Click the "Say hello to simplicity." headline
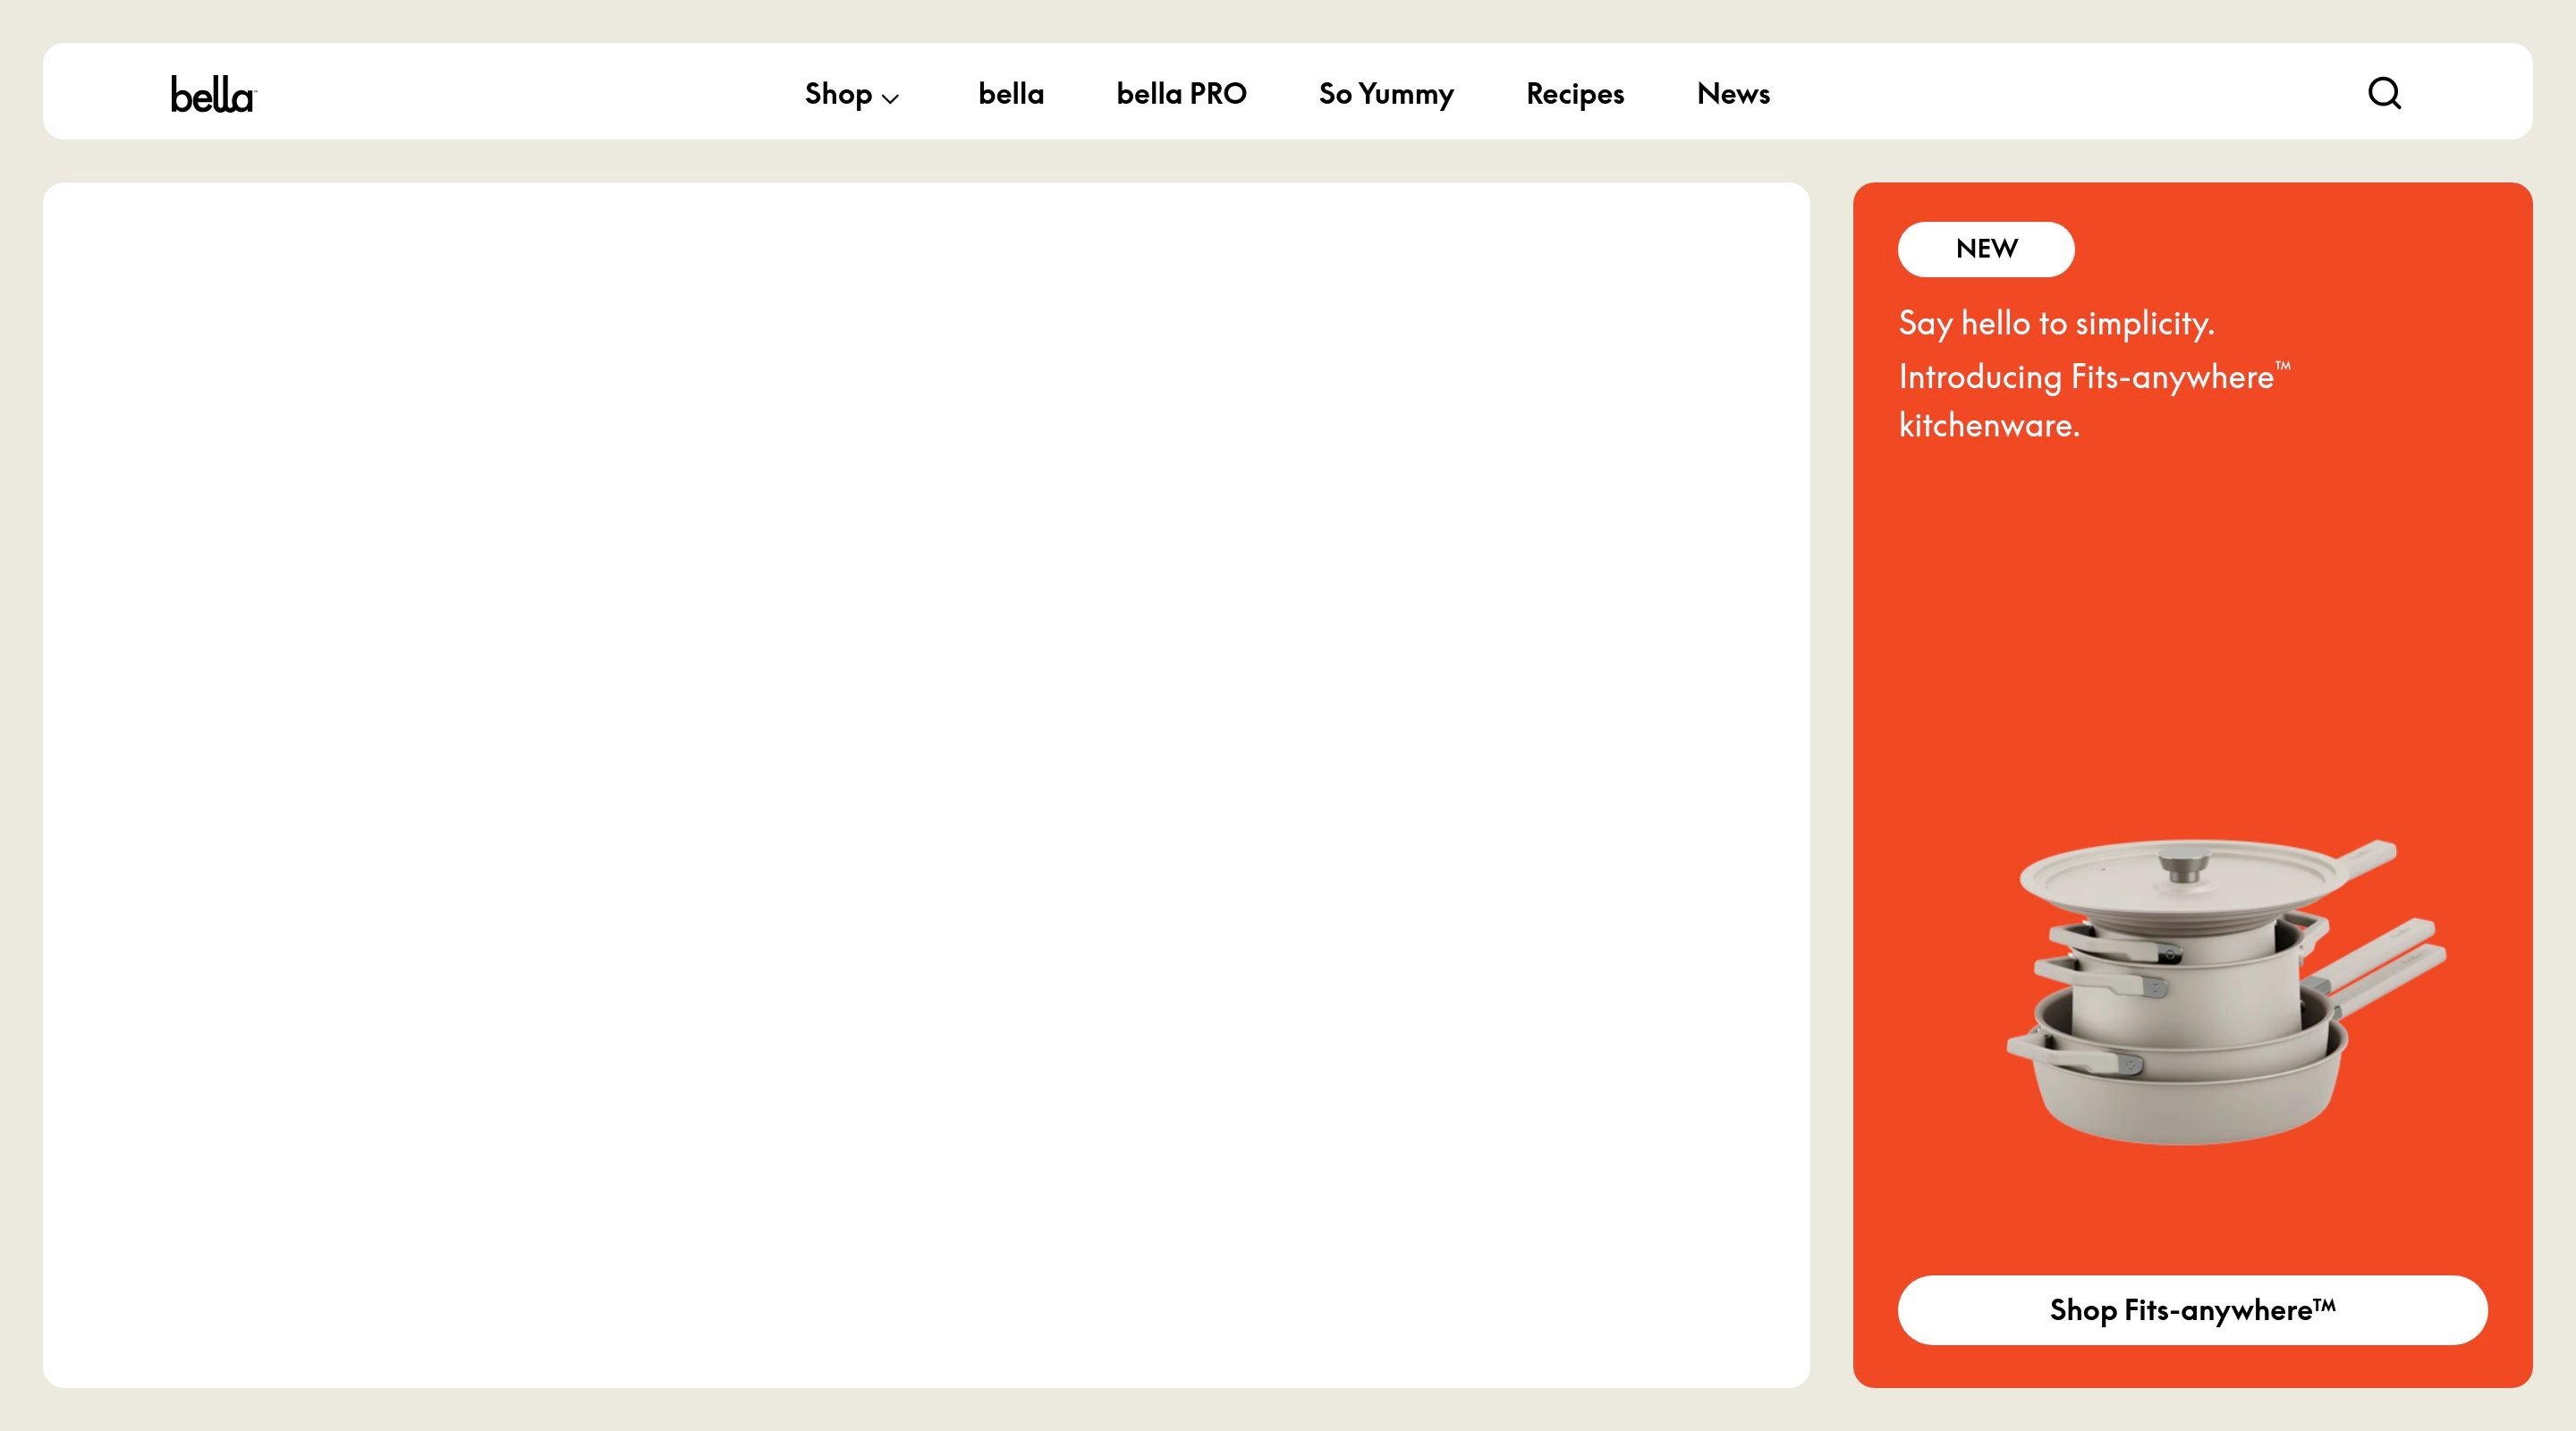The image size is (2576, 1431). coord(2056,323)
